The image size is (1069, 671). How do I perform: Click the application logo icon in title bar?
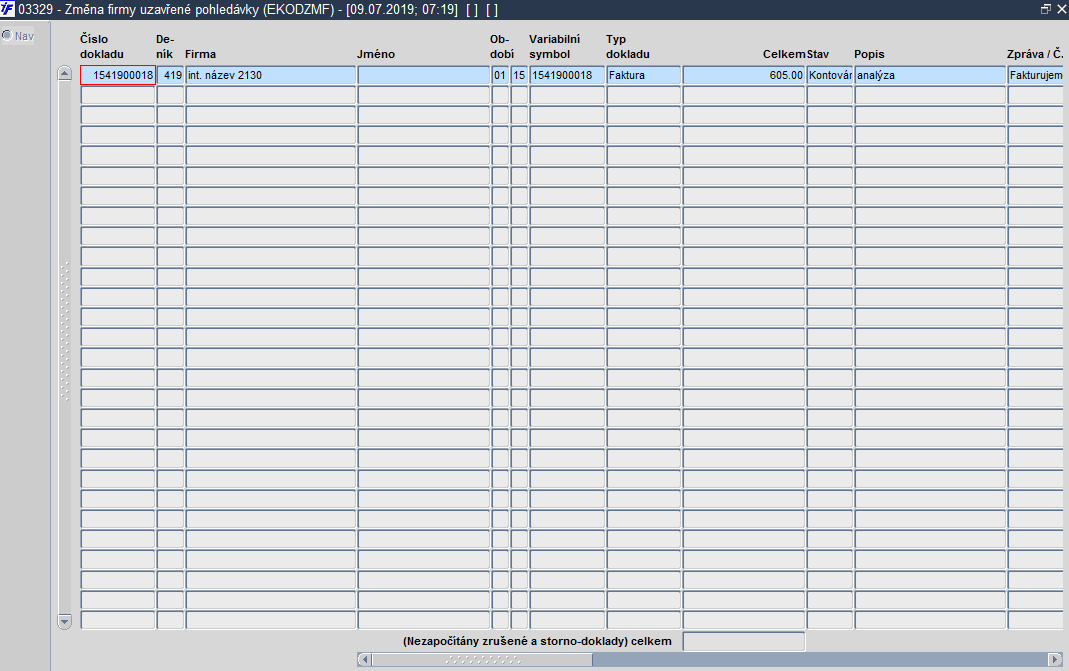7,9
